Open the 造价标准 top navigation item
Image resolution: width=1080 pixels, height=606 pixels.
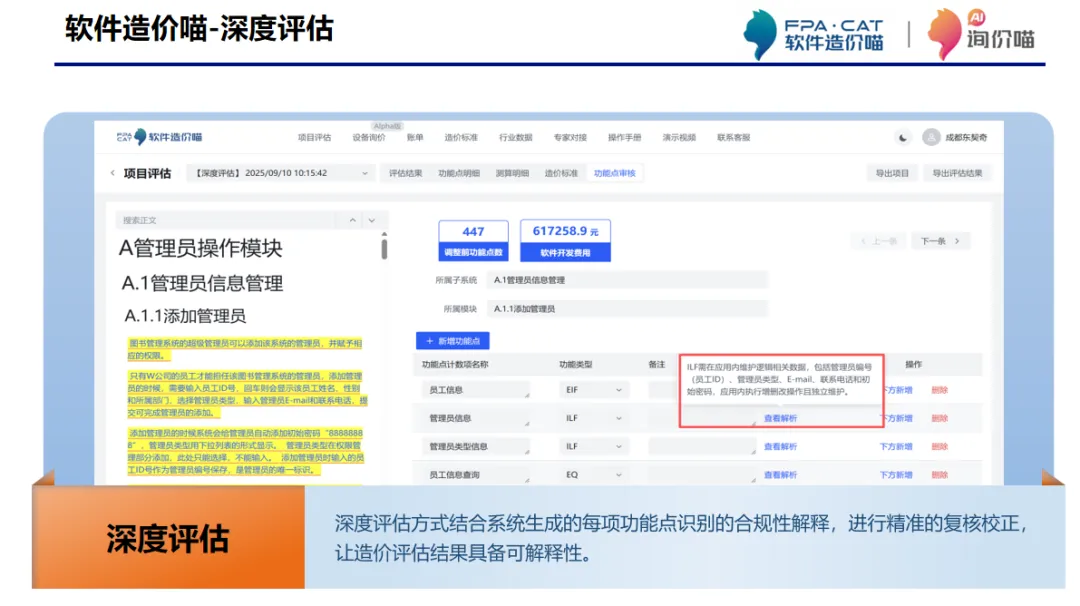coord(461,138)
